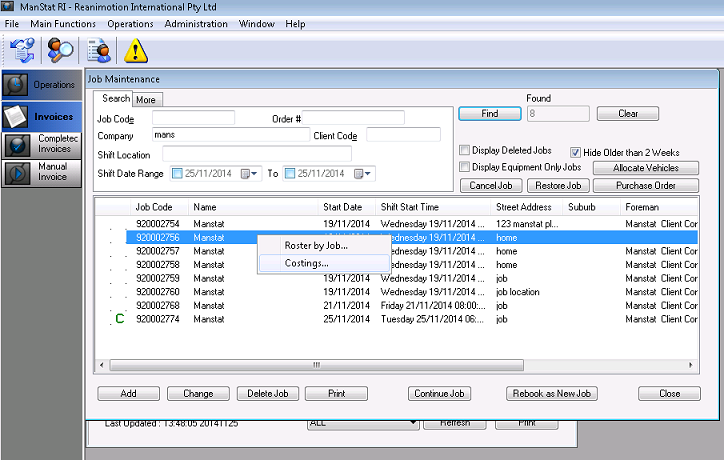Toggle Display Deleted Jobs checkbox

click(465, 150)
